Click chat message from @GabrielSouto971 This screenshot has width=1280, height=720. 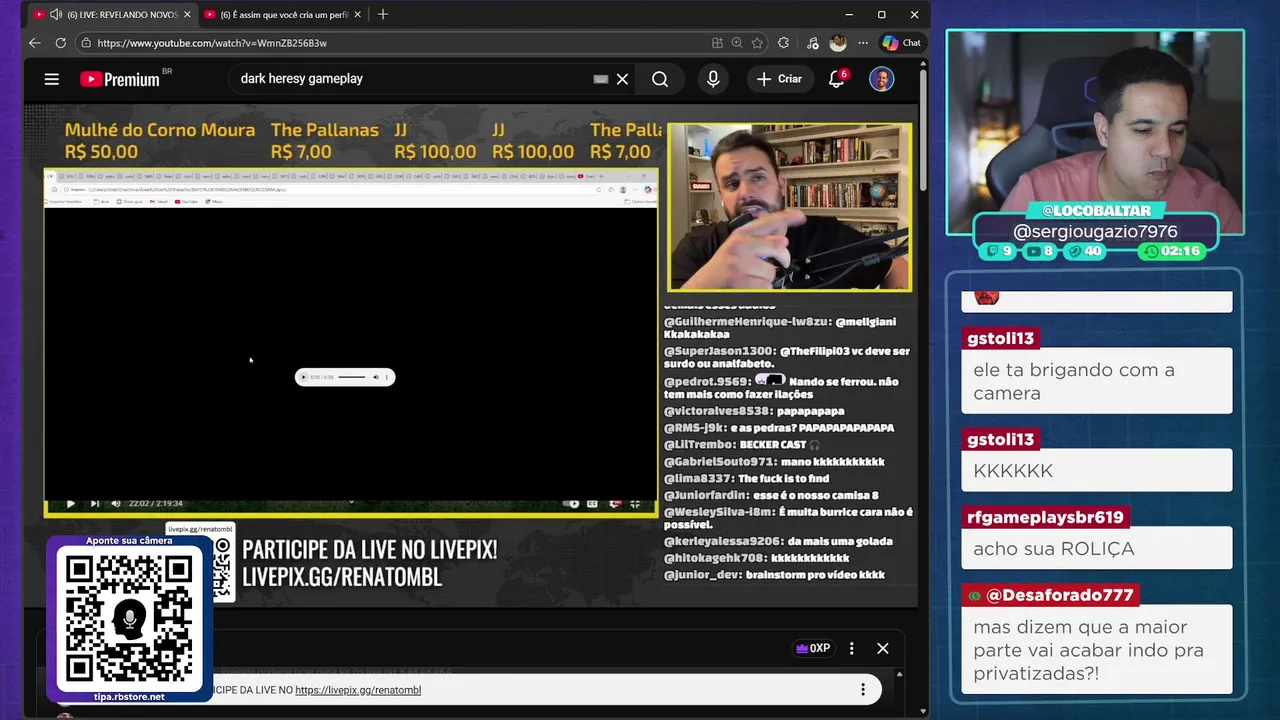point(774,462)
